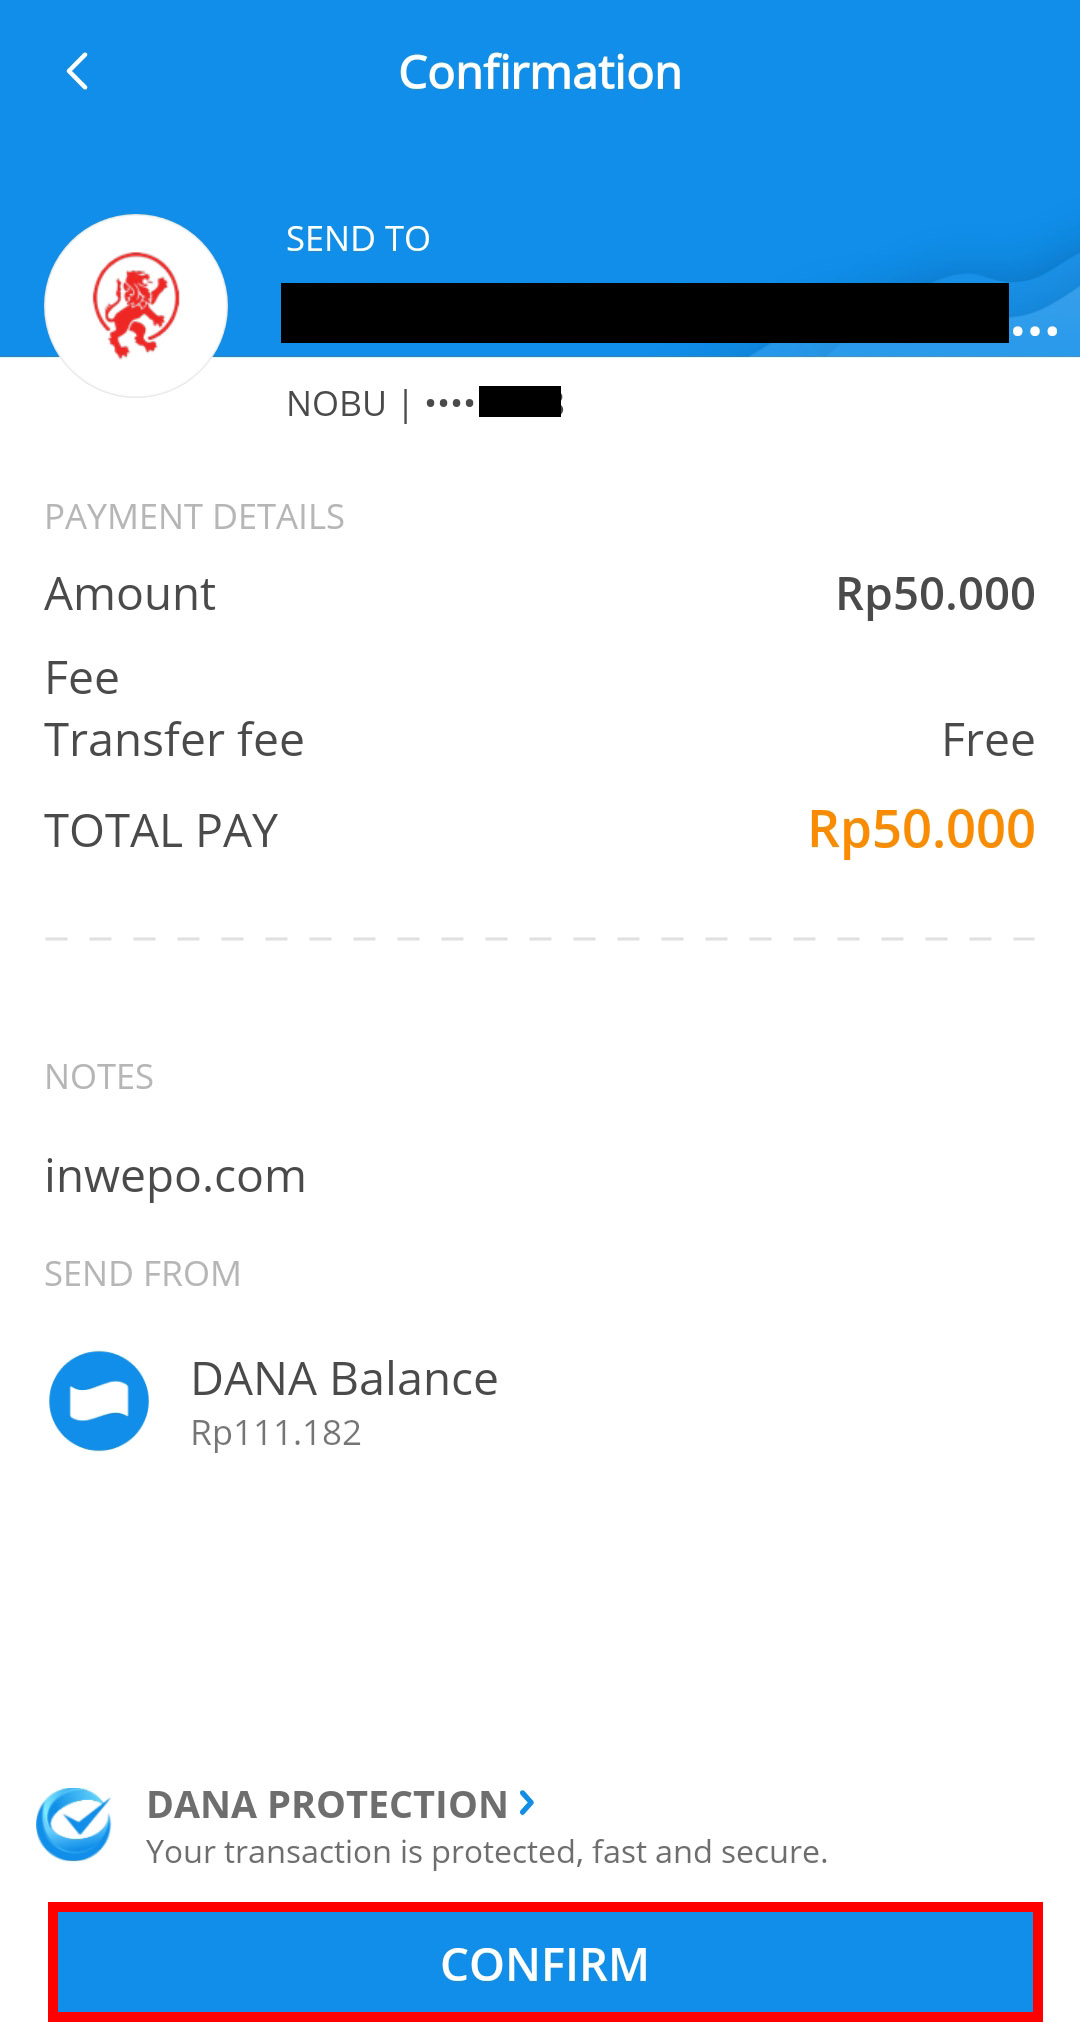Tap the blue DANA Balance wallet icon

point(99,1401)
